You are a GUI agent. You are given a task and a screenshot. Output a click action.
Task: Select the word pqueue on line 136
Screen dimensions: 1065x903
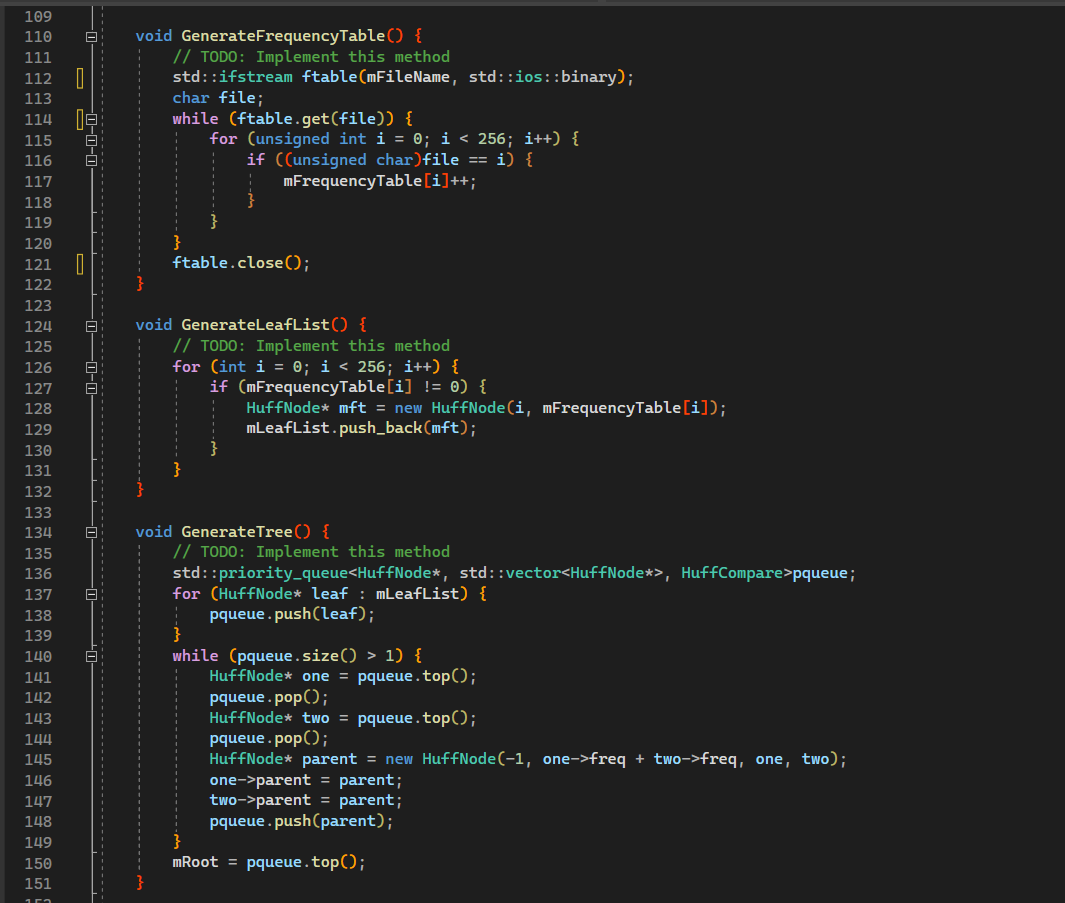click(x=819, y=573)
